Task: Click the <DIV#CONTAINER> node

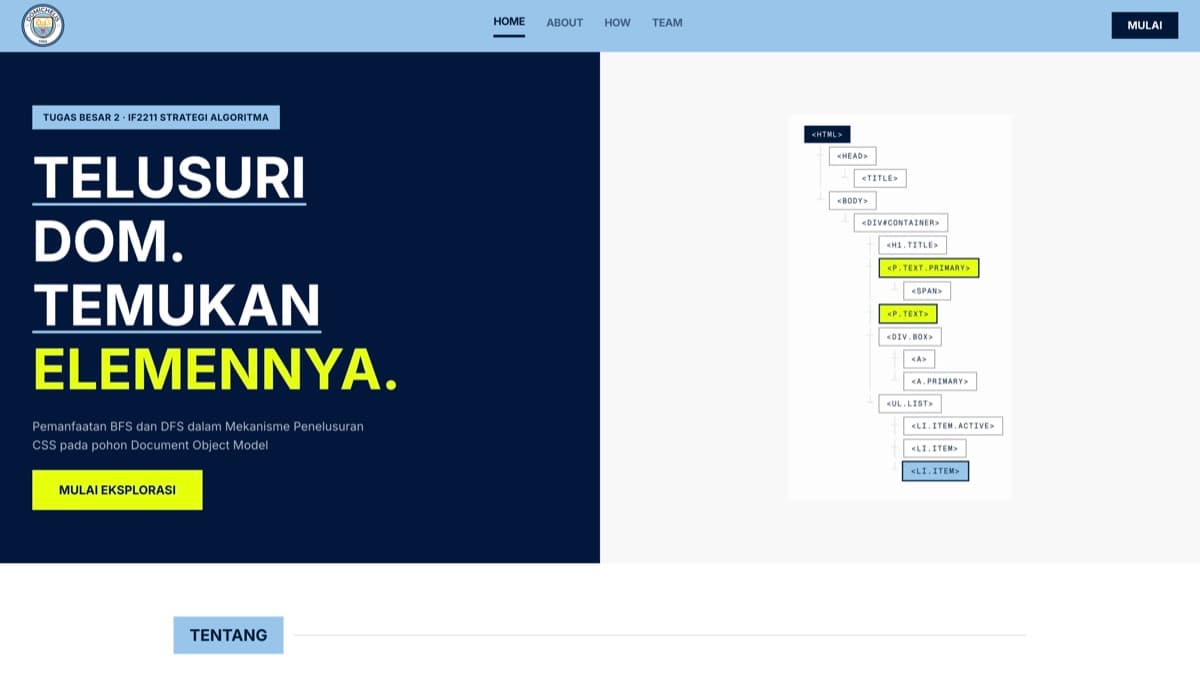Action: point(901,223)
